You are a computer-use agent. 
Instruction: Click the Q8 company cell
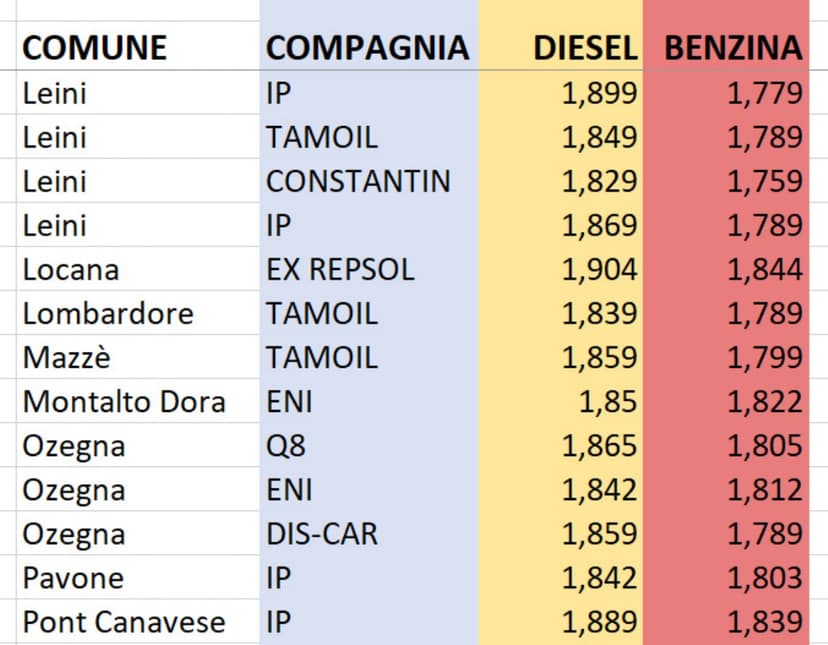pyautogui.click(x=286, y=446)
